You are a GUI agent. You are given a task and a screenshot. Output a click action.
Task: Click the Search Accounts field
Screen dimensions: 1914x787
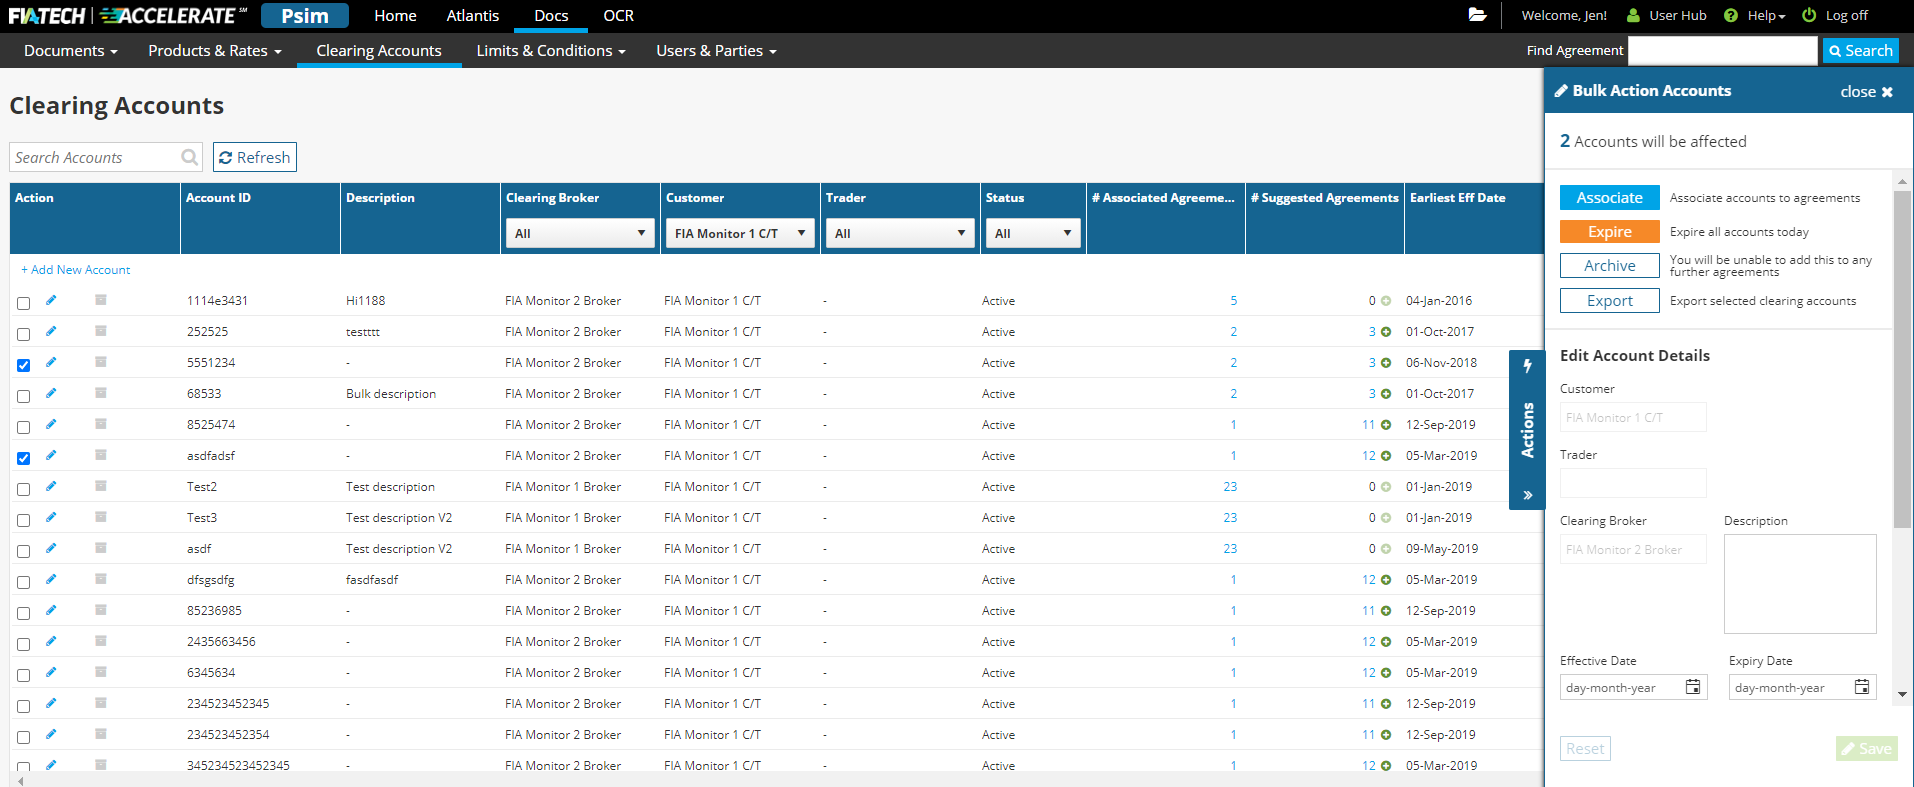coord(106,157)
